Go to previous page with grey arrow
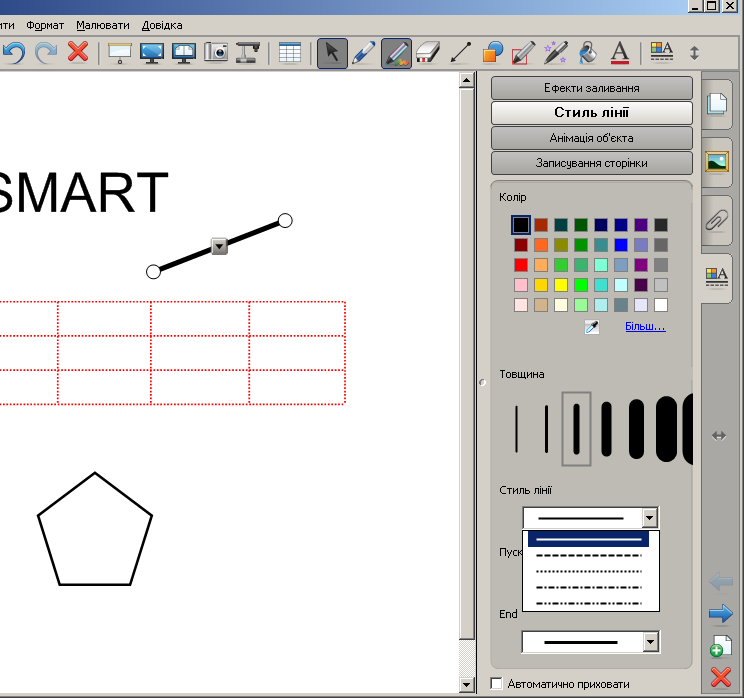Image resolution: width=744 pixels, height=698 pixels. tap(721, 581)
